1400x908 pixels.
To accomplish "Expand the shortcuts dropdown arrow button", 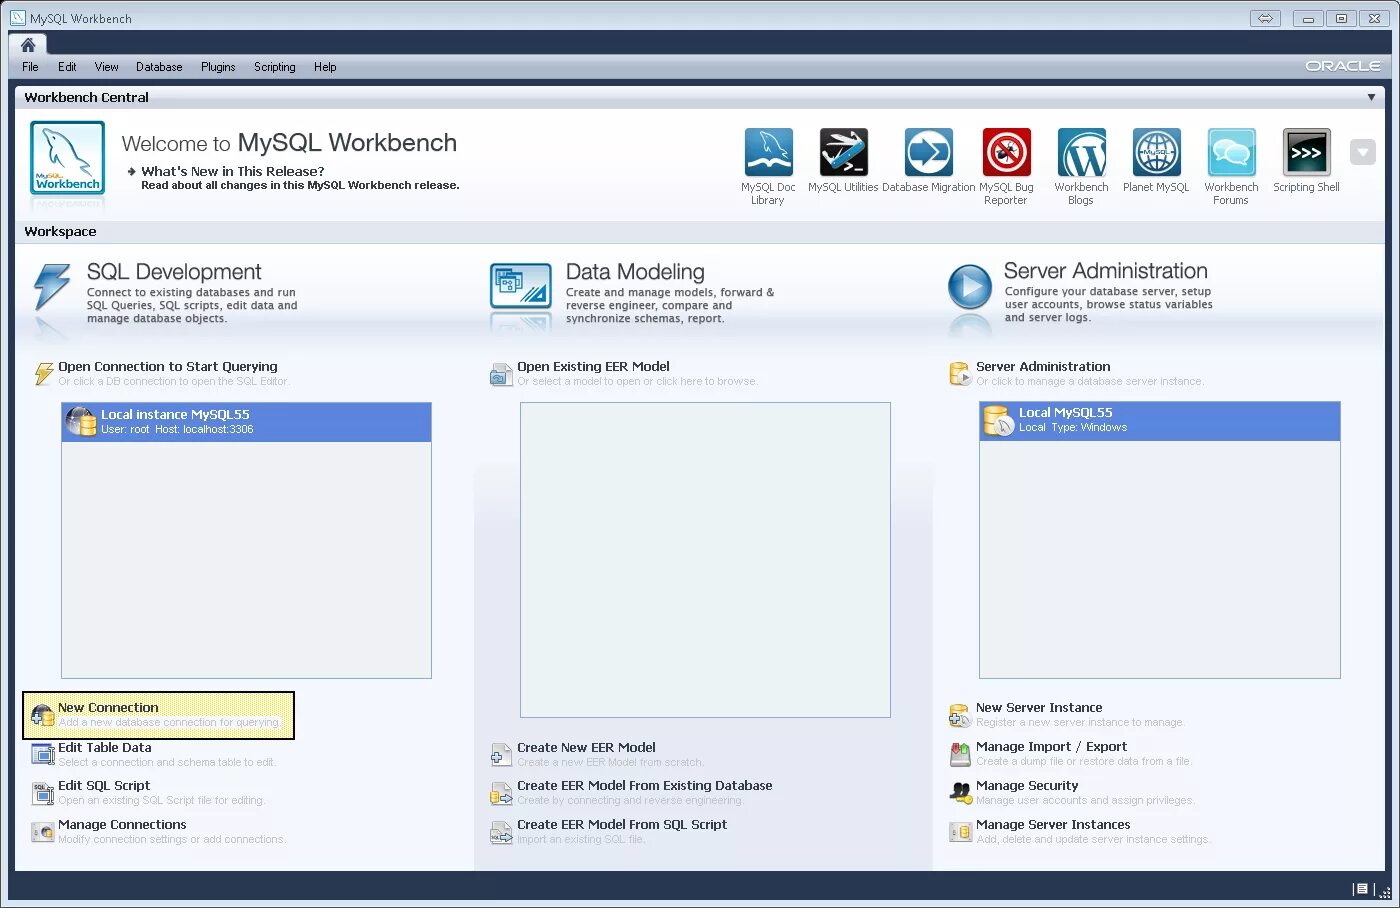I will coord(1362,152).
